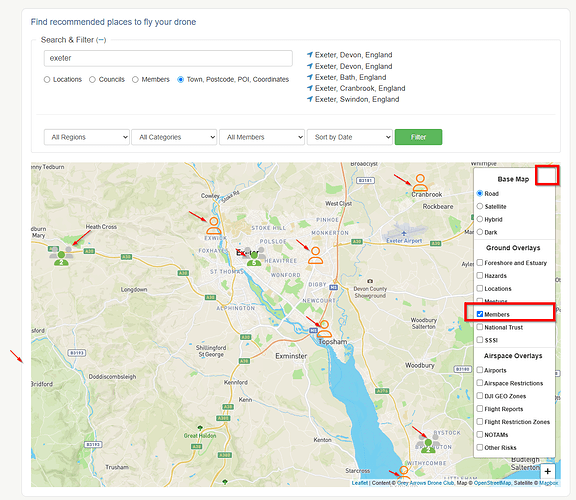
Task: Click the location arrow for Exeter, Cranbrook
Action: [310, 88]
